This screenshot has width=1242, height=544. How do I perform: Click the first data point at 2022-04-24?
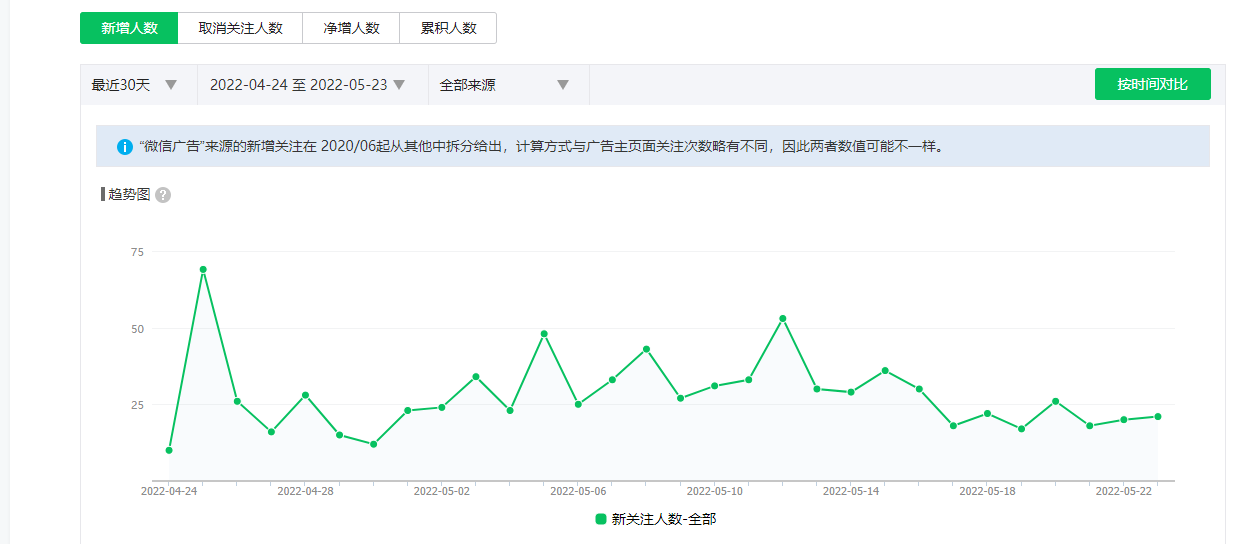pyautogui.click(x=169, y=450)
